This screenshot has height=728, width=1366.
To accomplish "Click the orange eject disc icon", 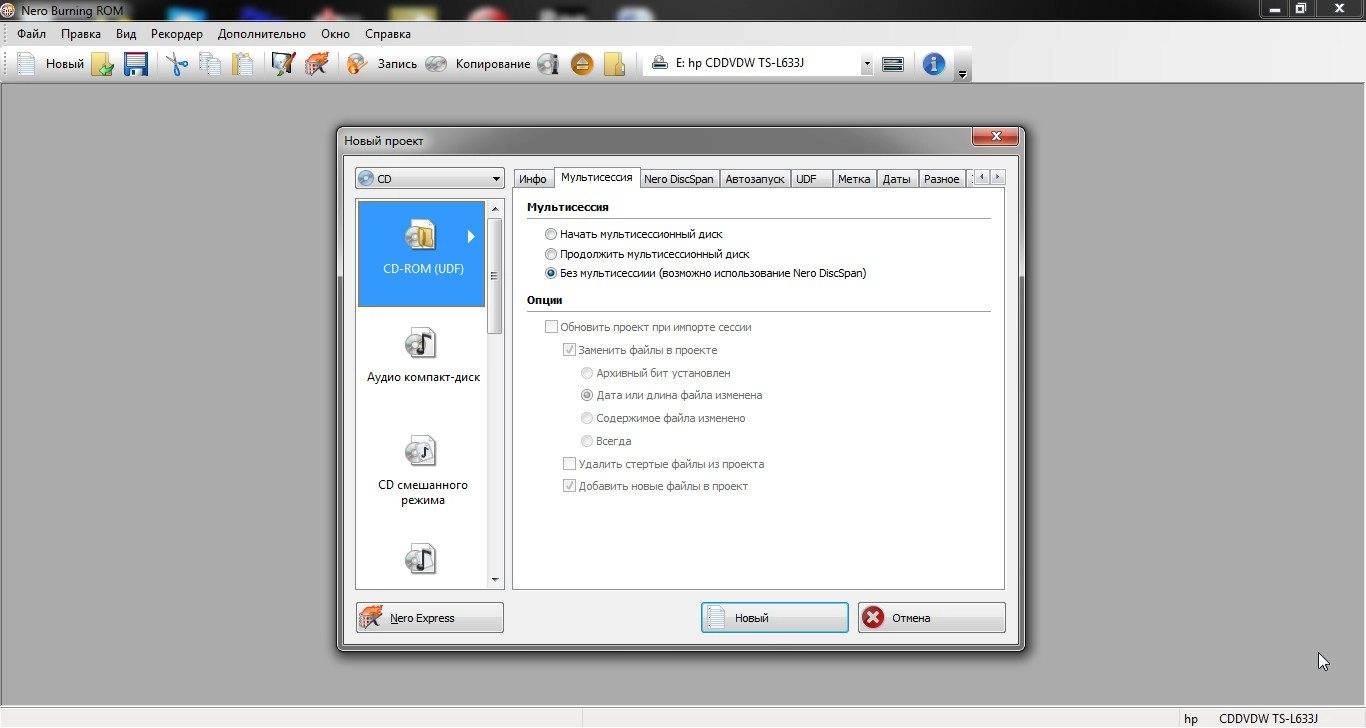I will [x=582, y=64].
